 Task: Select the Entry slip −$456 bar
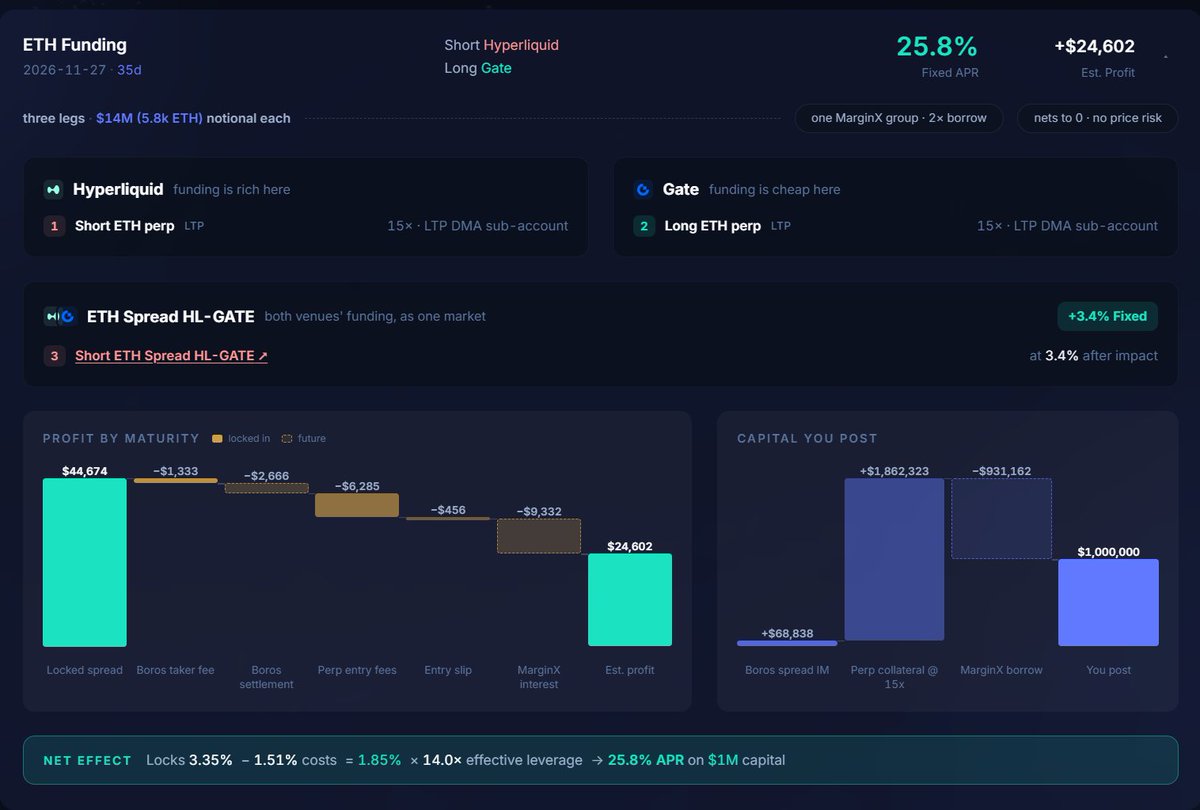448,518
